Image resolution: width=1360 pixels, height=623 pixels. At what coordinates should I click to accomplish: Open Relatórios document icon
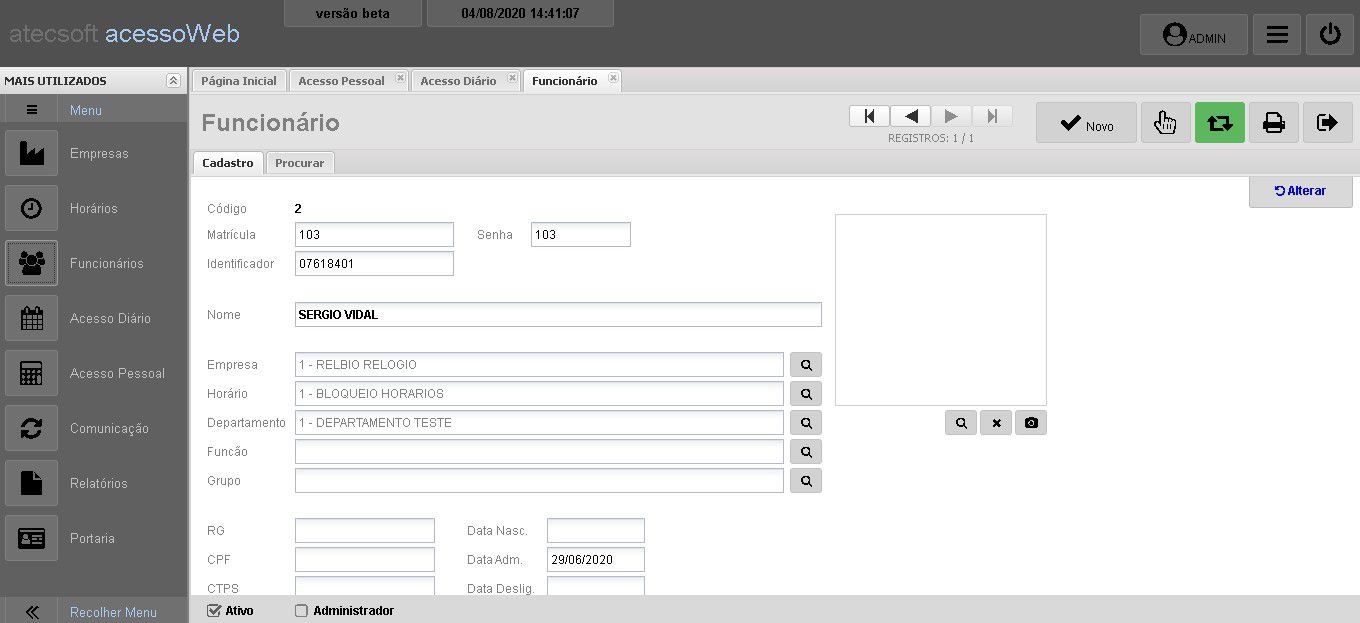[x=32, y=484]
